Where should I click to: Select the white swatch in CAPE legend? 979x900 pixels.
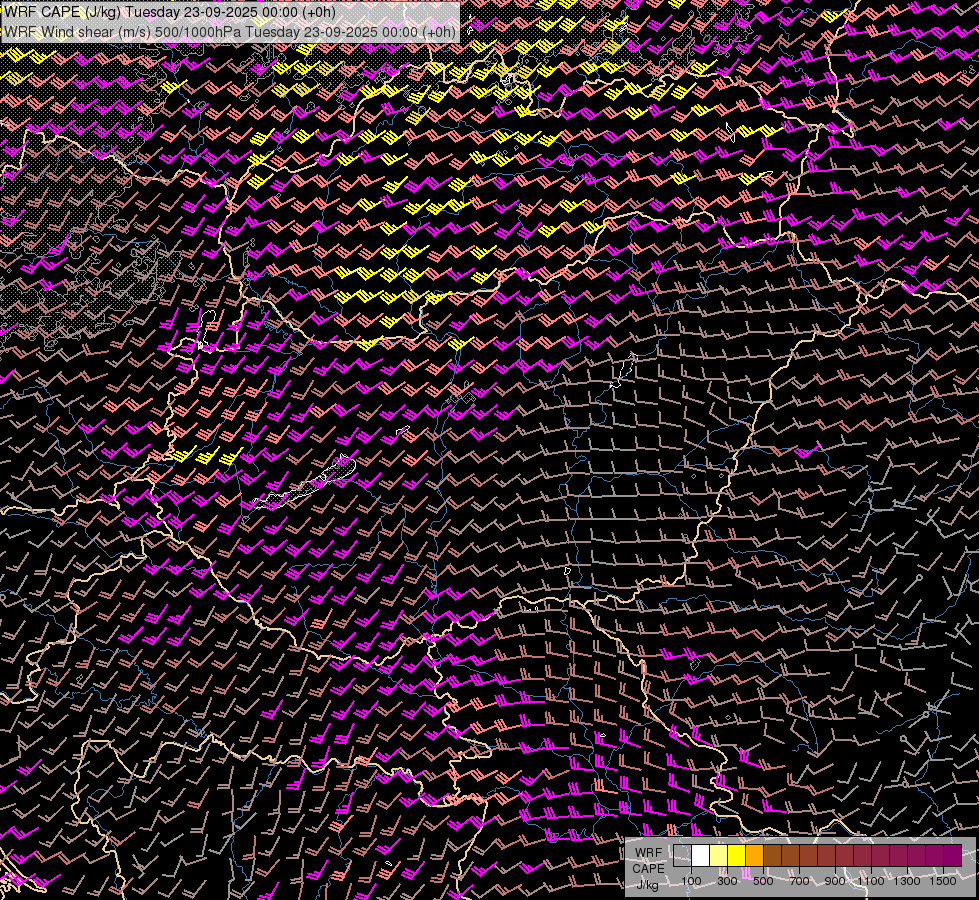[x=701, y=856]
